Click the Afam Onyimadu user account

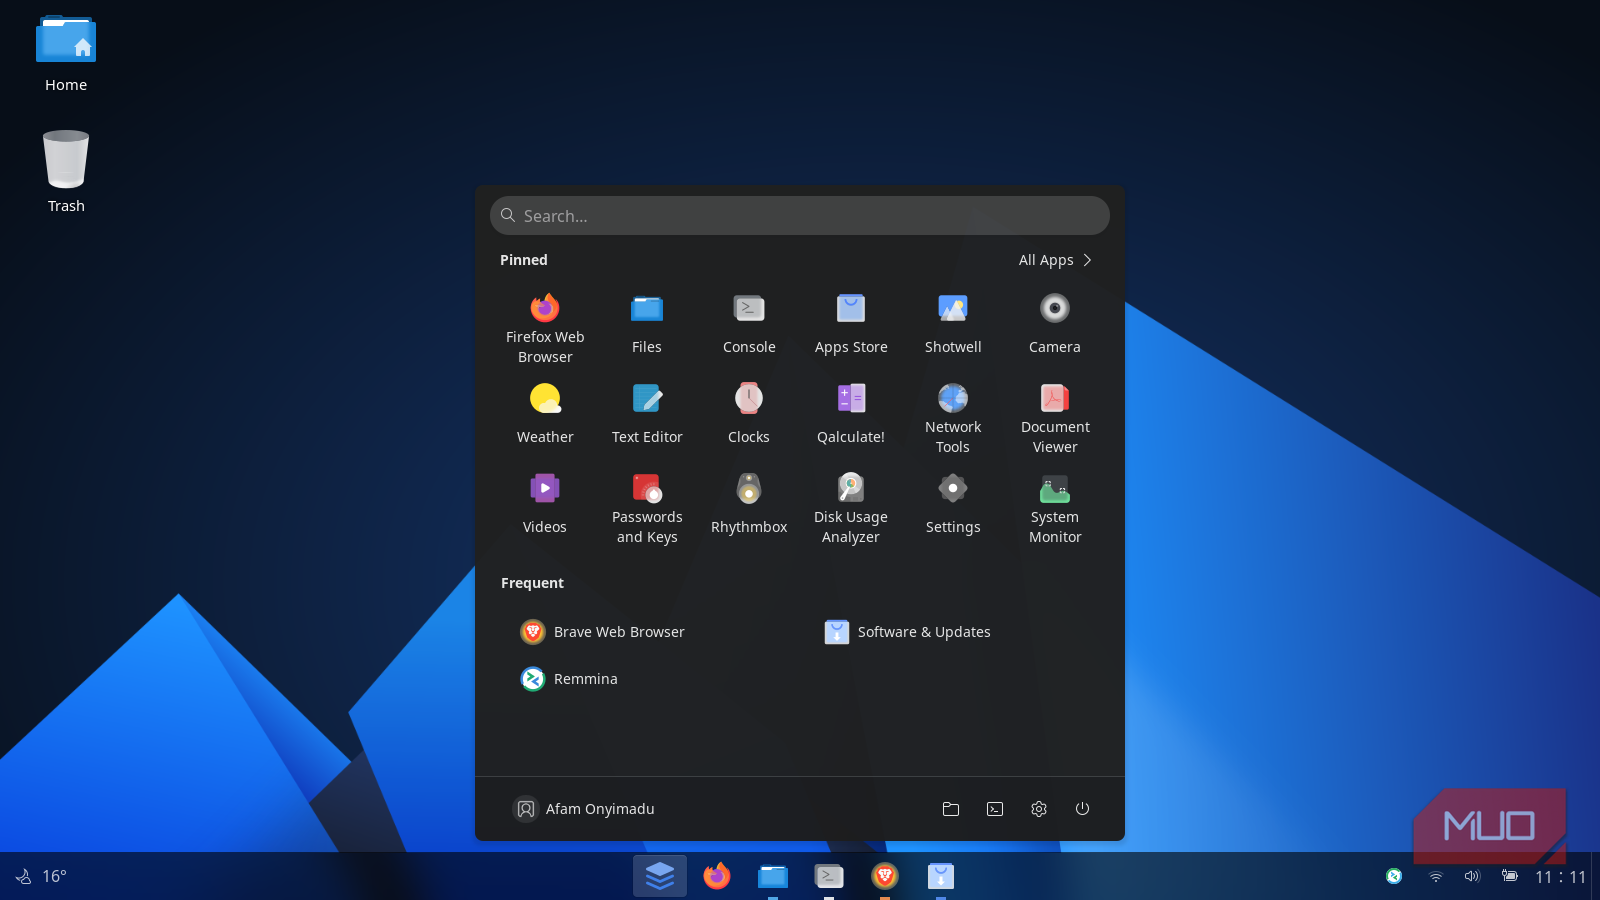coord(584,809)
